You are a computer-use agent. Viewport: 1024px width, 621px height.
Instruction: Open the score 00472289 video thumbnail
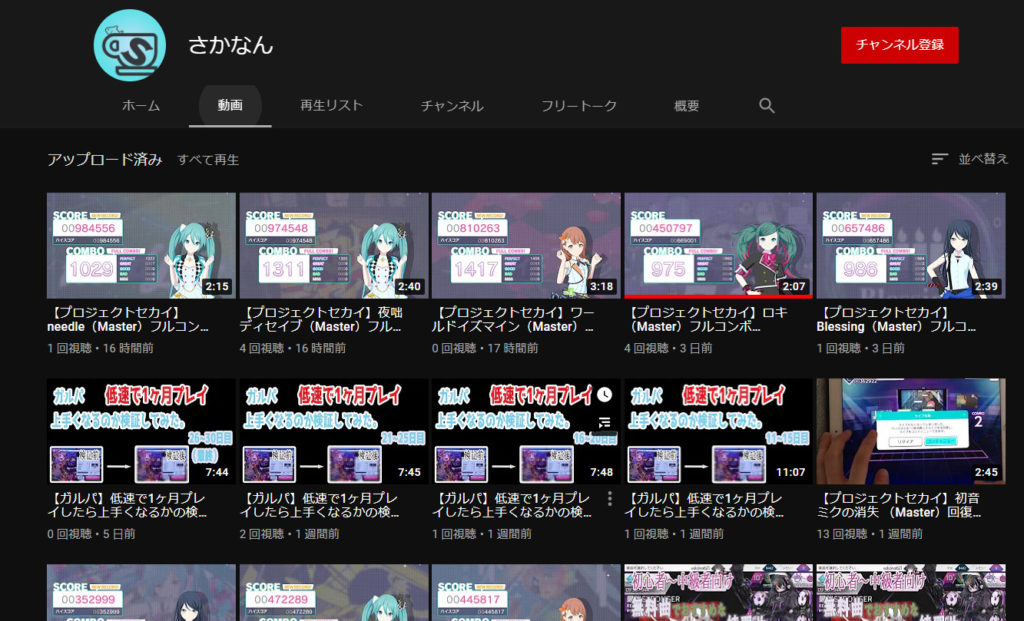coord(334,593)
